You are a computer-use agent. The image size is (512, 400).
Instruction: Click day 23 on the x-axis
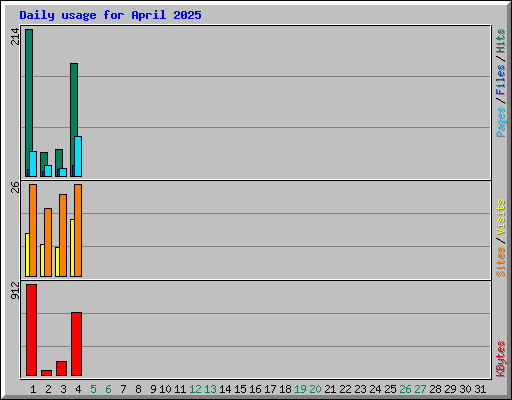click(360, 389)
